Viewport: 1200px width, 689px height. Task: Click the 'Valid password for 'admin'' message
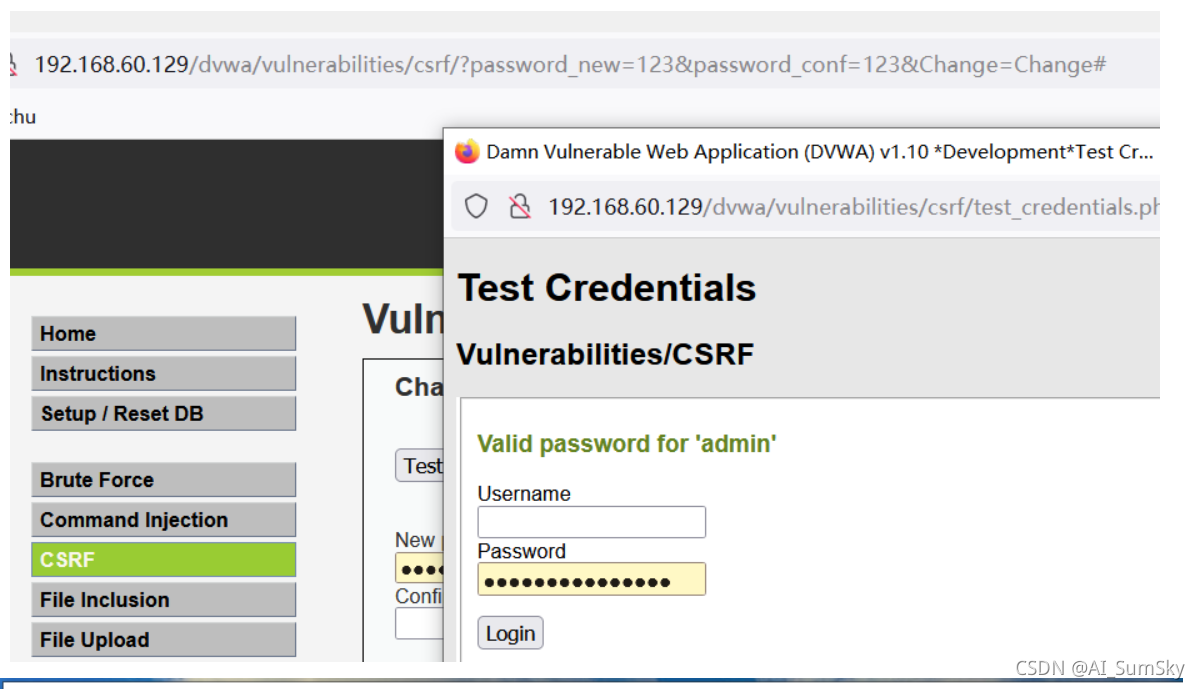coord(627,444)
